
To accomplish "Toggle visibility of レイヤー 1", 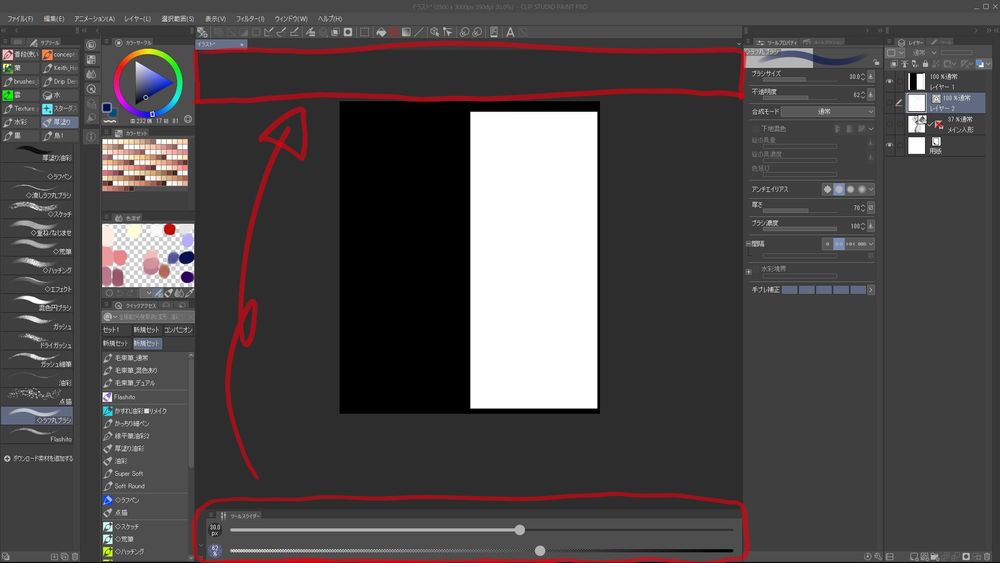I will point(890,82).
